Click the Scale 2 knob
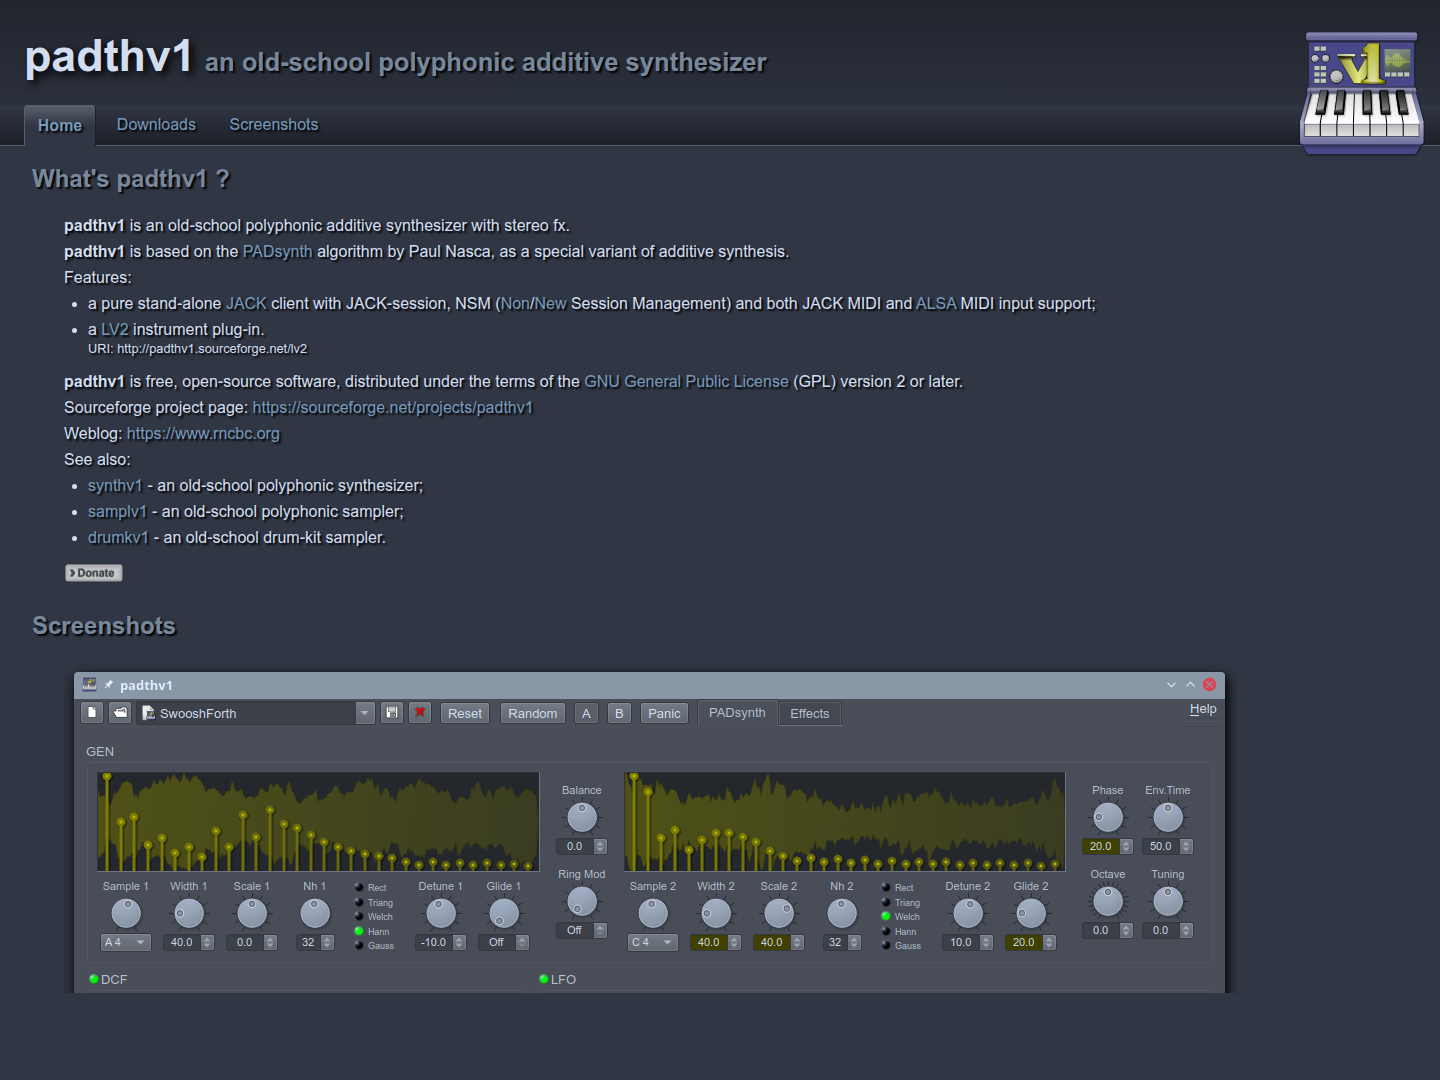1440x1080 pixels. tap(779, 913)
